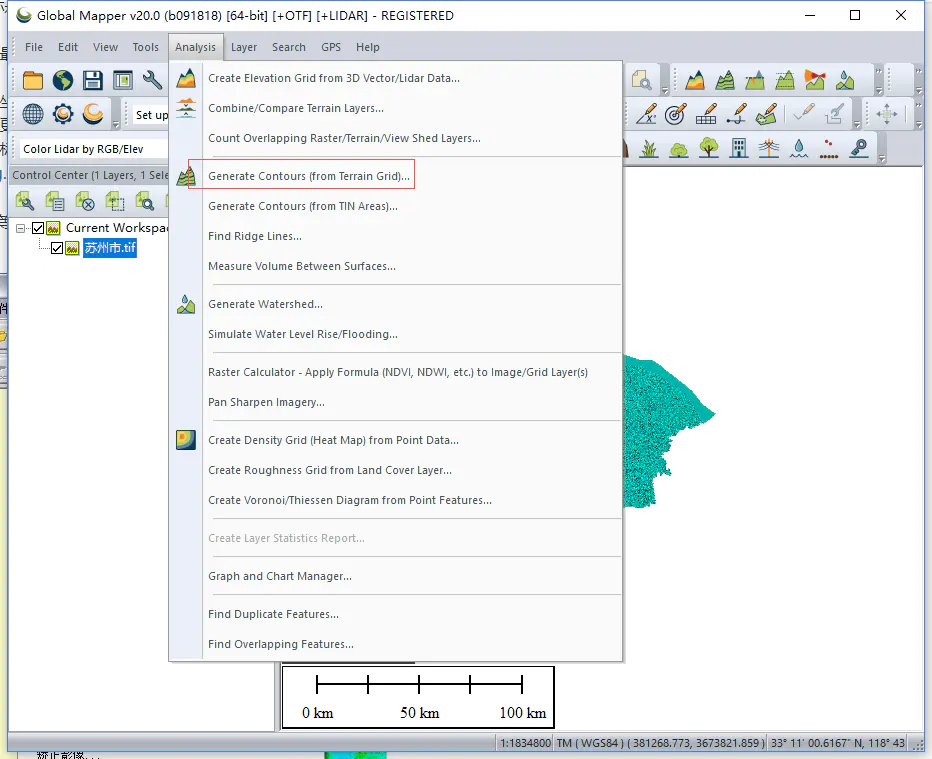Open the Tools menu
932x759 pixels.
pos(146,47)
